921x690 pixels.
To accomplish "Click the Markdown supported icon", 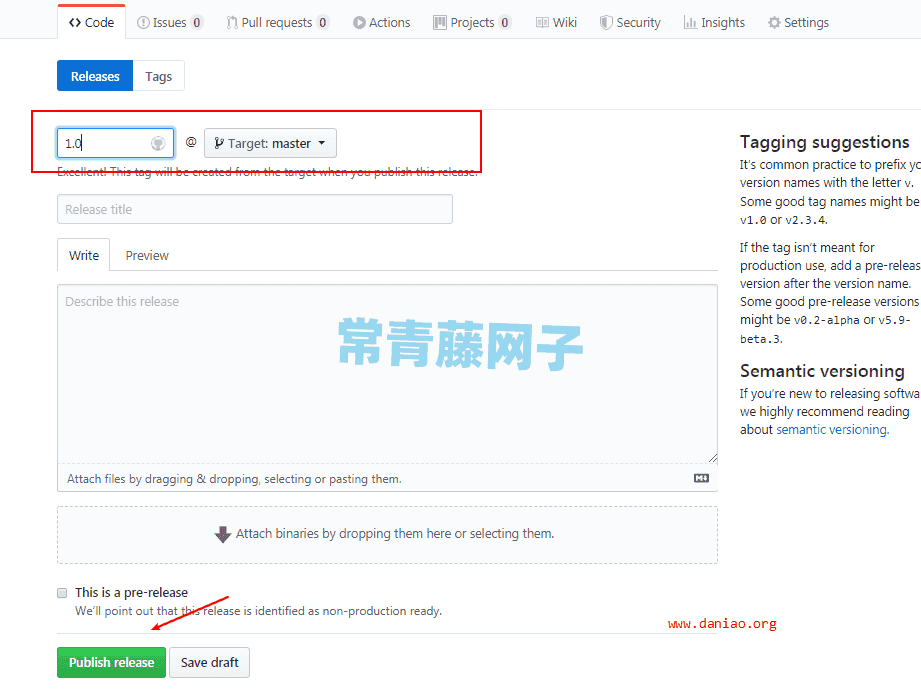I will click(701, 478).
